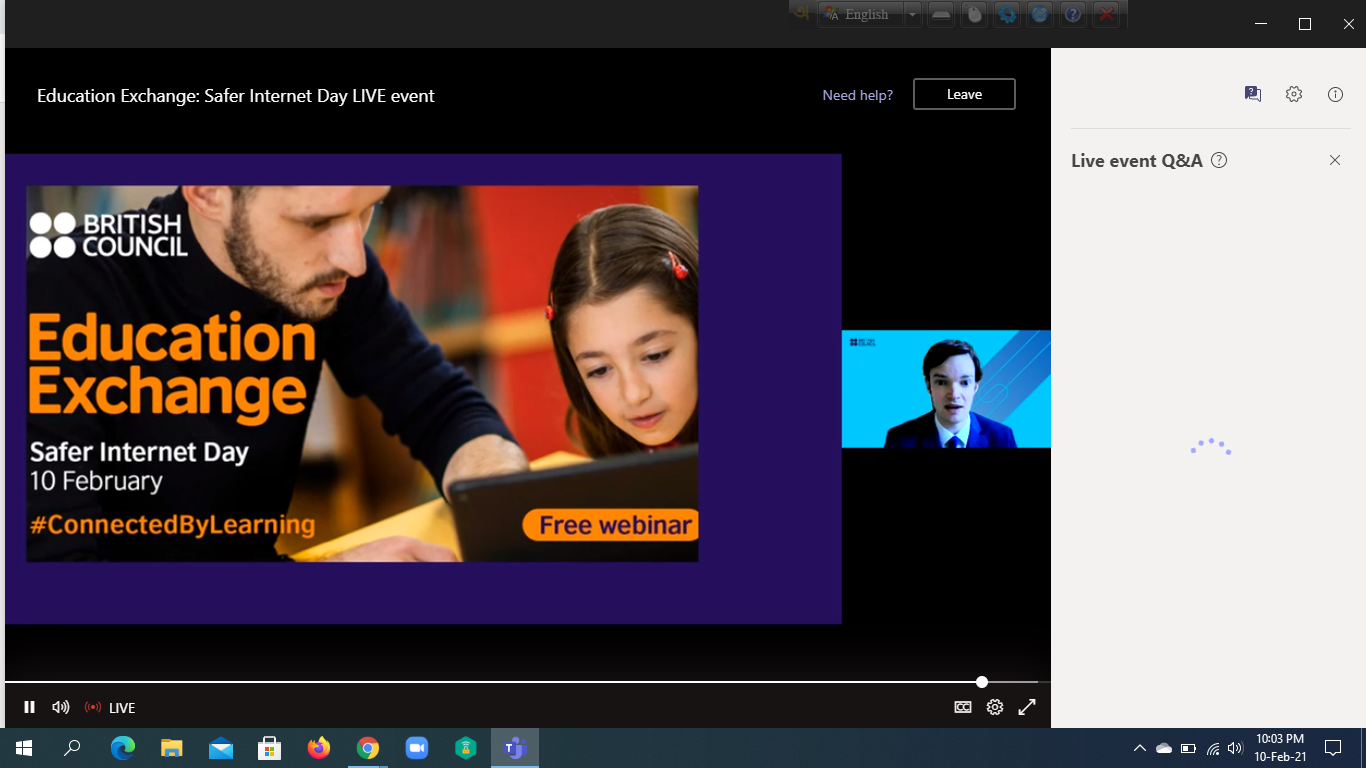Open Teams settings gear icon
The image size is (1366, 768).
(x=1294, y=94)
